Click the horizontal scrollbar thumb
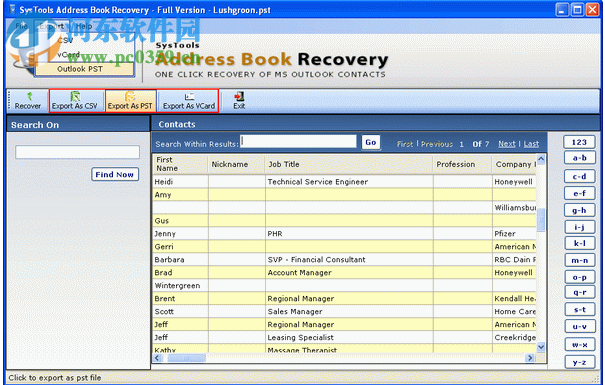This screenshot has width=605, height=385. pos(186,358)
